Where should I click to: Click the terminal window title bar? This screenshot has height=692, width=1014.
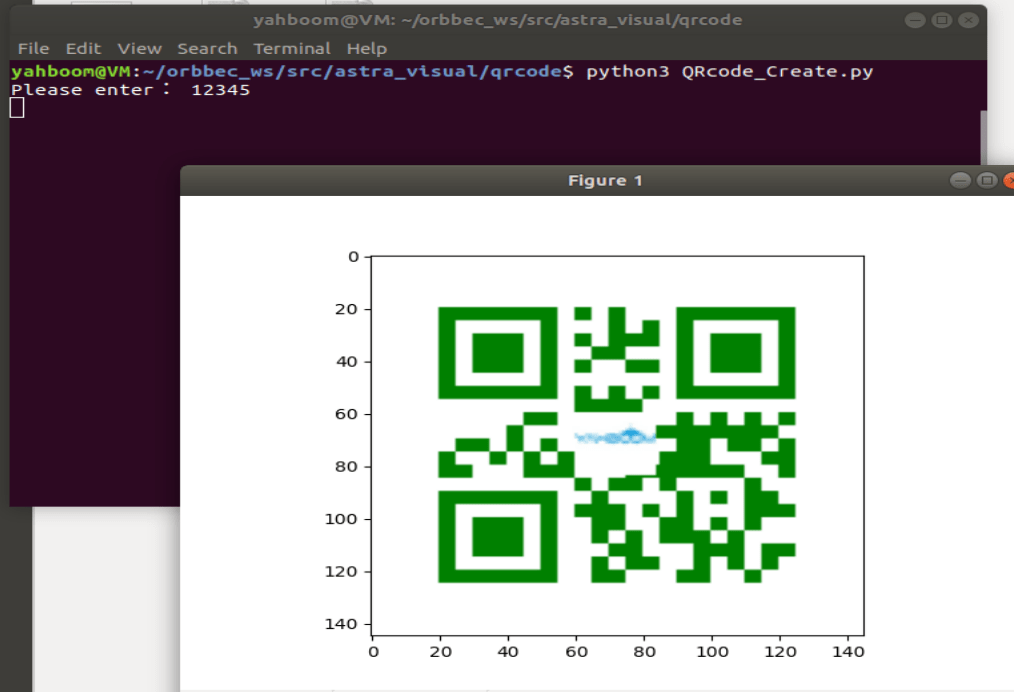click(498, 20)
